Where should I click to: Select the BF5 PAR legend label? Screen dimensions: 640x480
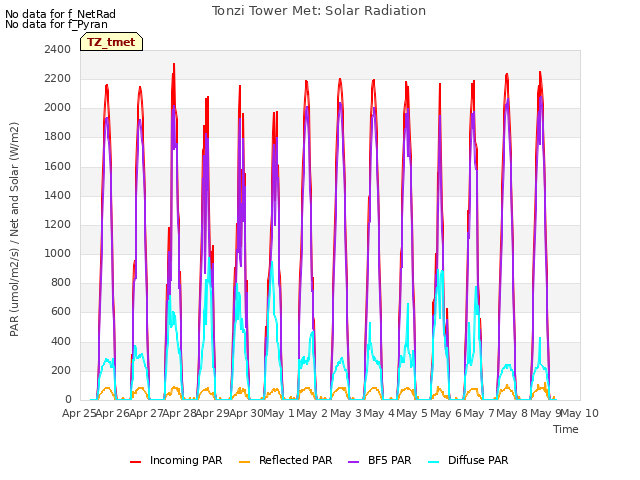pyautogui.click(x=389, y=460)
